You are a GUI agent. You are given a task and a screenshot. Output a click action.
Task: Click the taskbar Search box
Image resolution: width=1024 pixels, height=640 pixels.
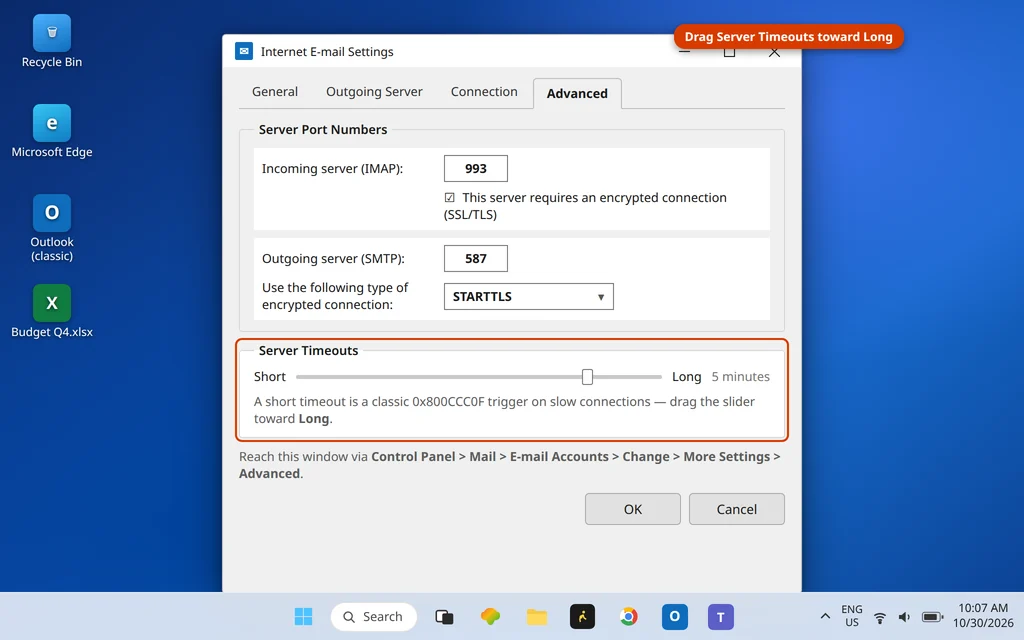click(374, 616)
